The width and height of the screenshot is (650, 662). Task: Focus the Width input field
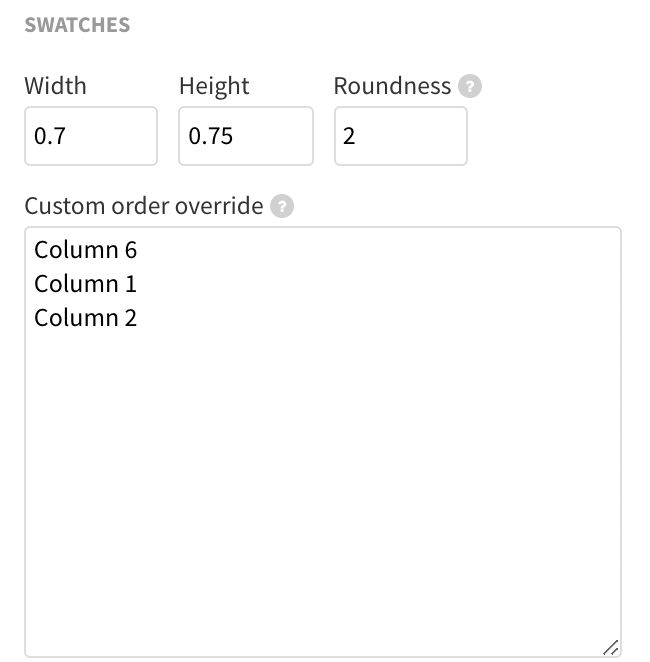(91, 136)
